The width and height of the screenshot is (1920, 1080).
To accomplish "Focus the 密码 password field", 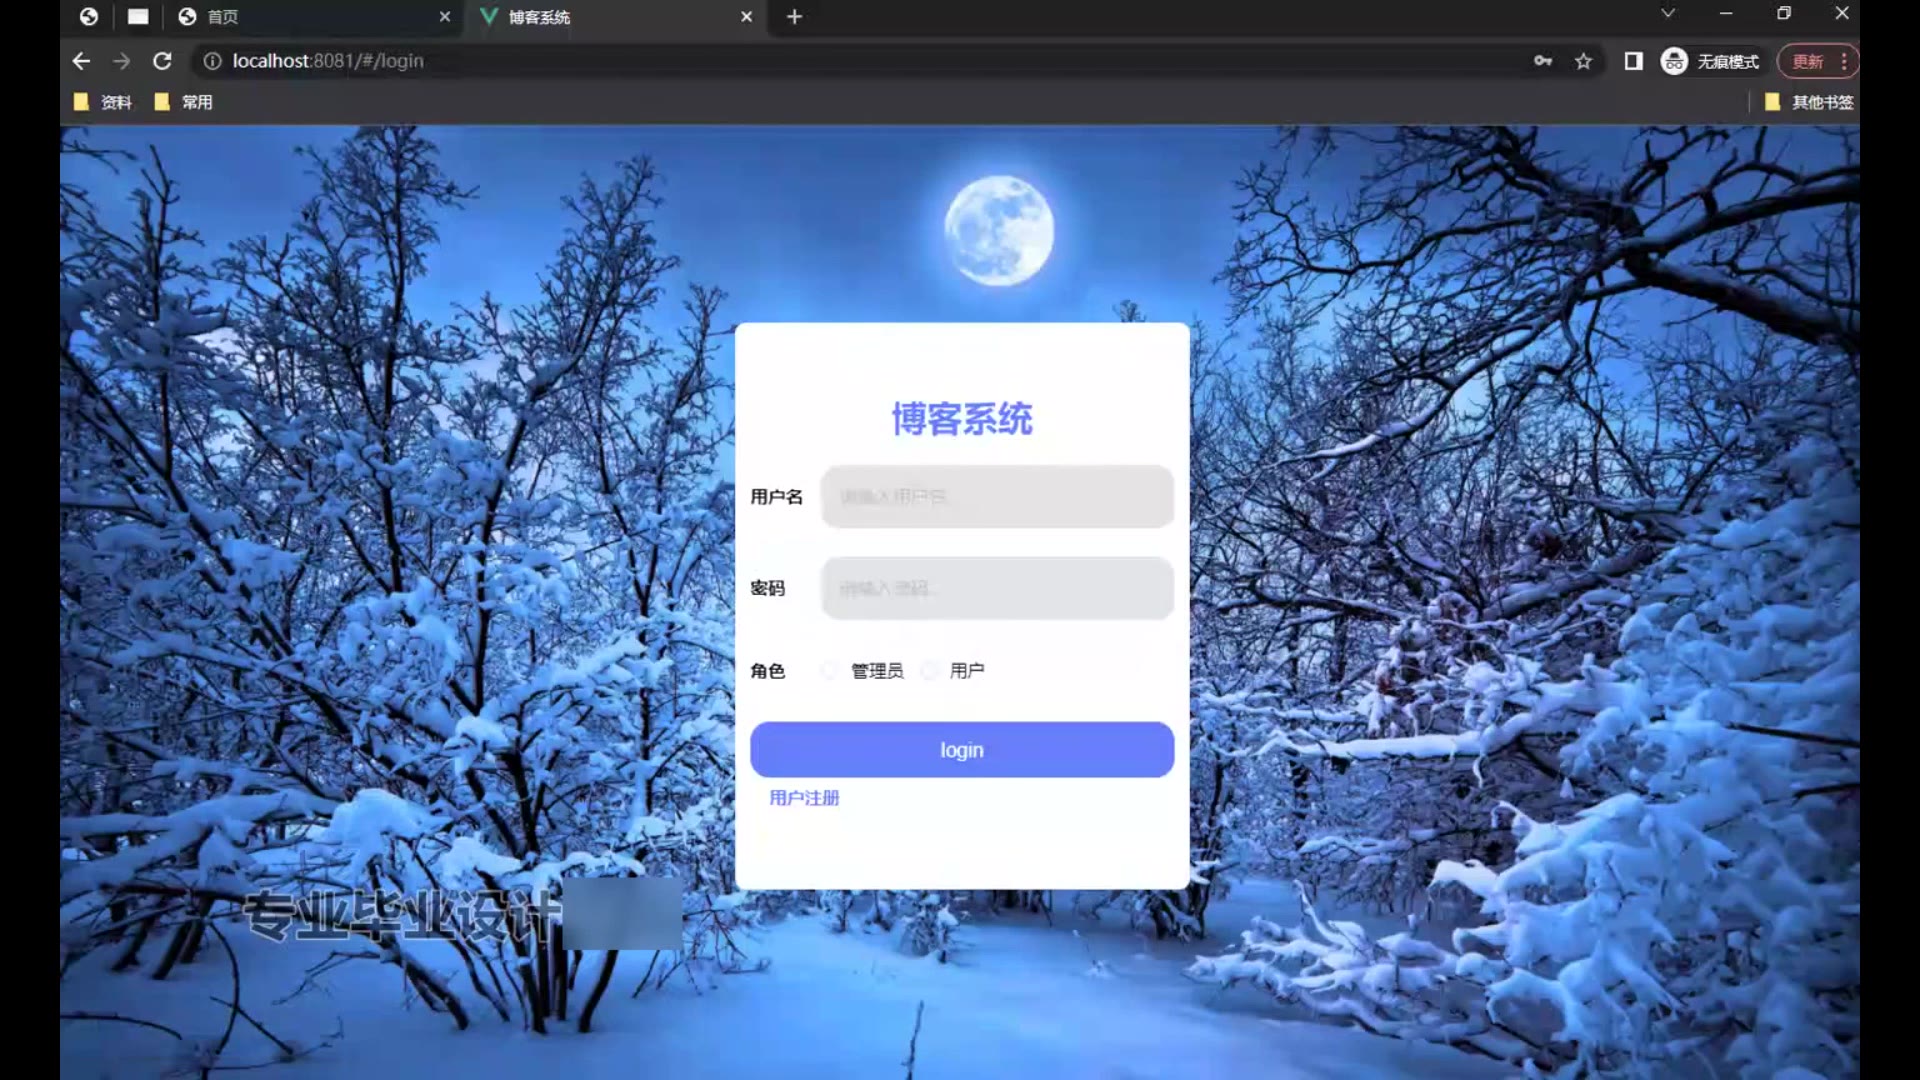I will tap(997, 588).
